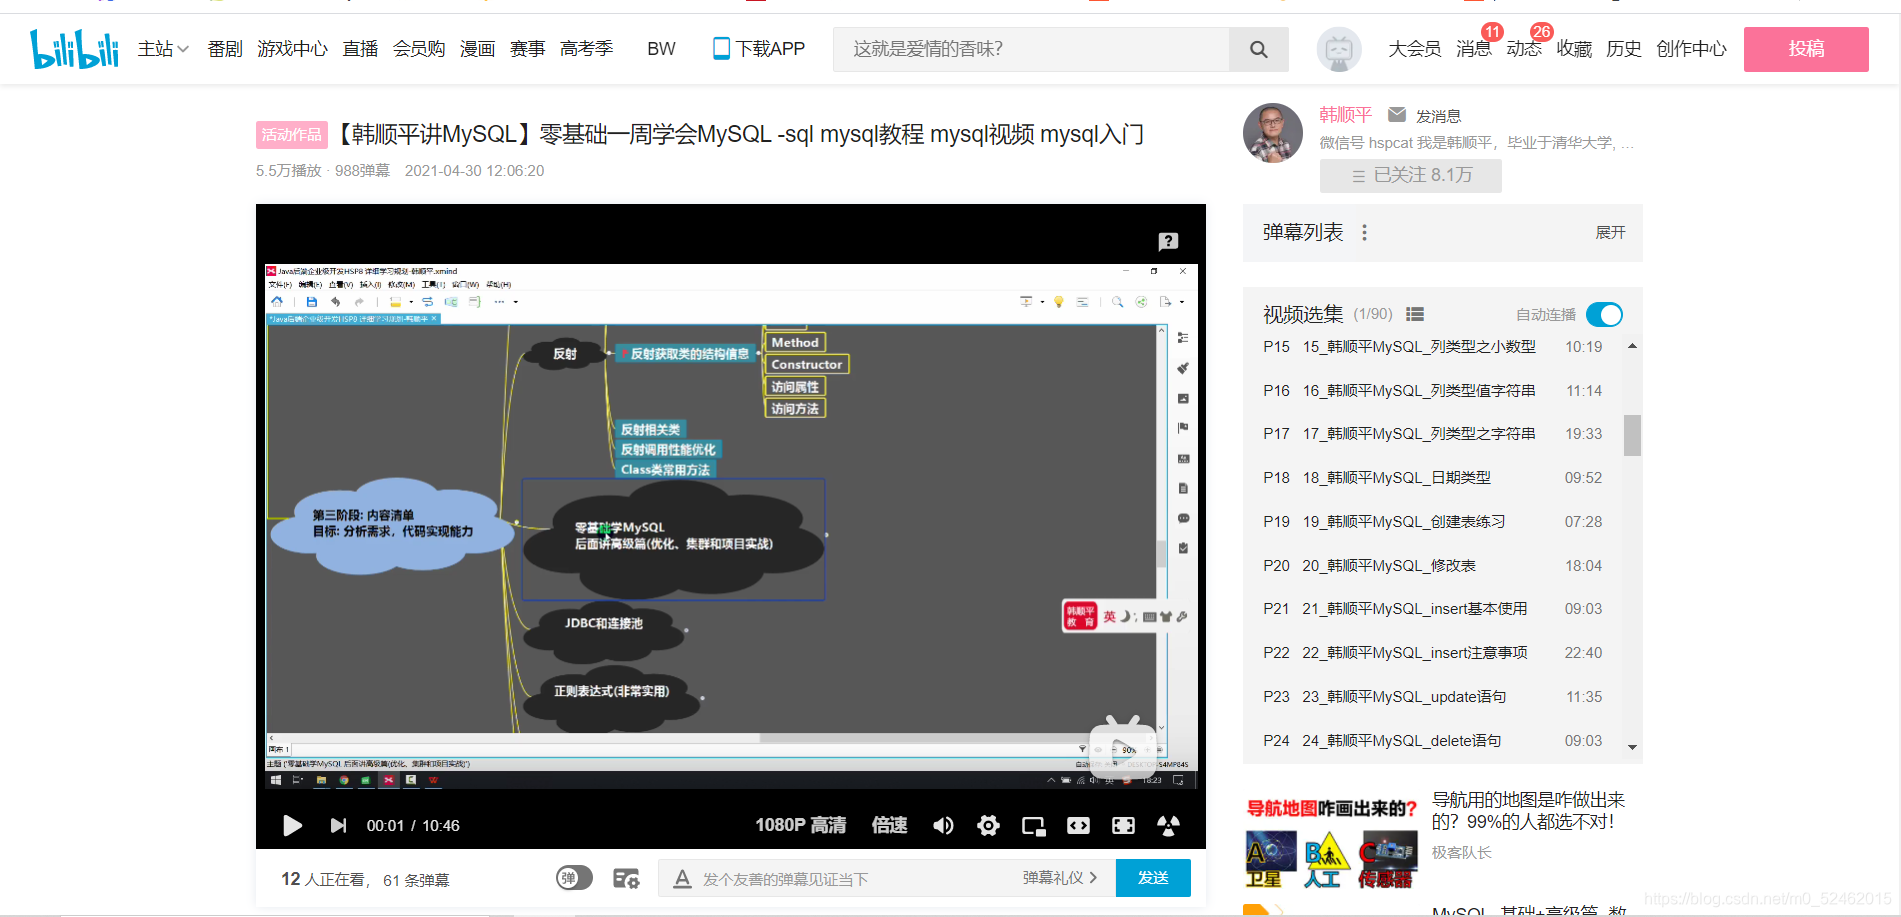
Task: Click the 已关注 8.1万 follow button
Action: click(1410, 175)
